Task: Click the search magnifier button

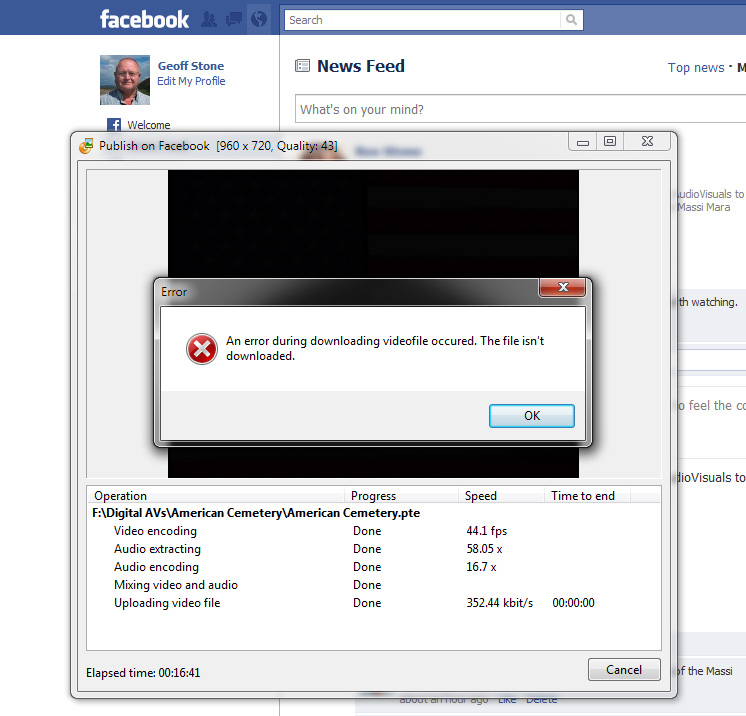Action: (571, 20)
